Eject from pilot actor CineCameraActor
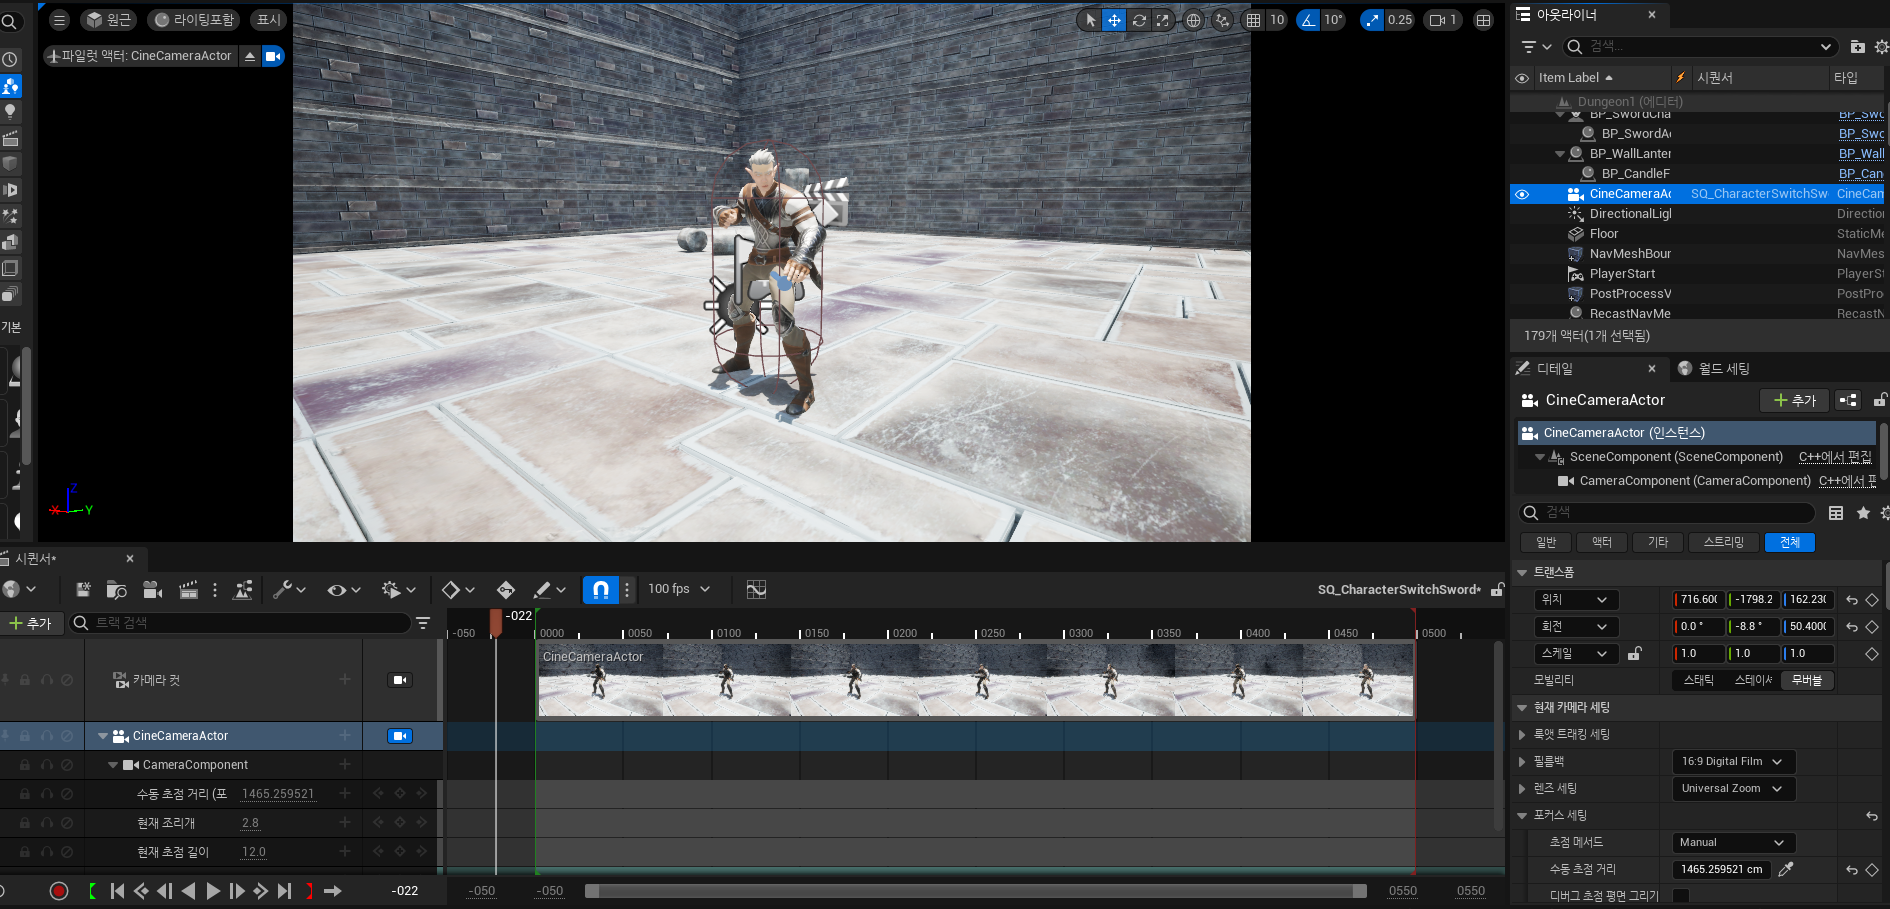The height and width of the screenshot is (909, 1890). click(x=250, y=56)
